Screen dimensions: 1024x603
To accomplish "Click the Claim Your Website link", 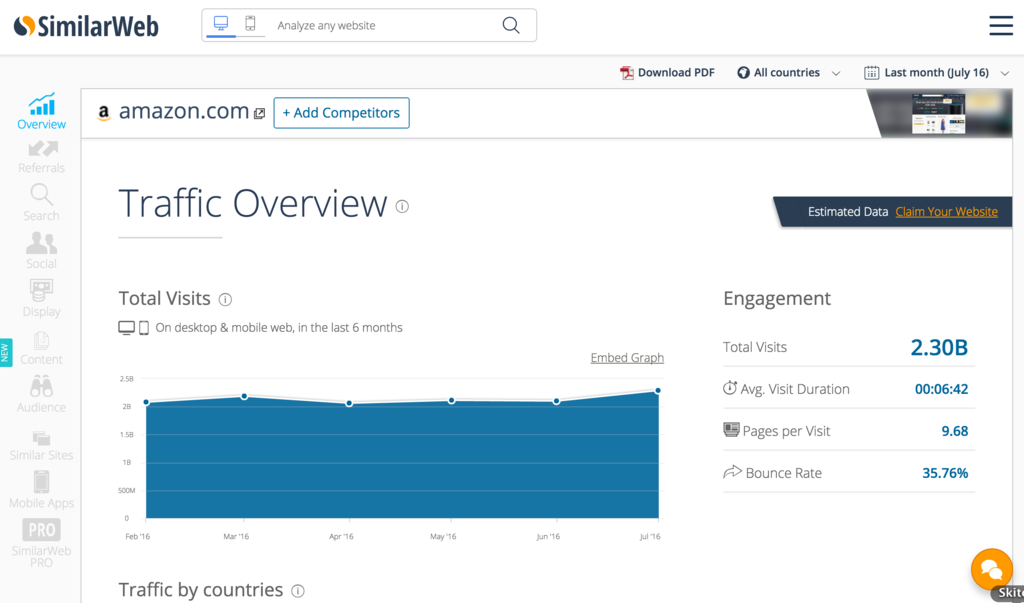I will [x=946, y=212].
